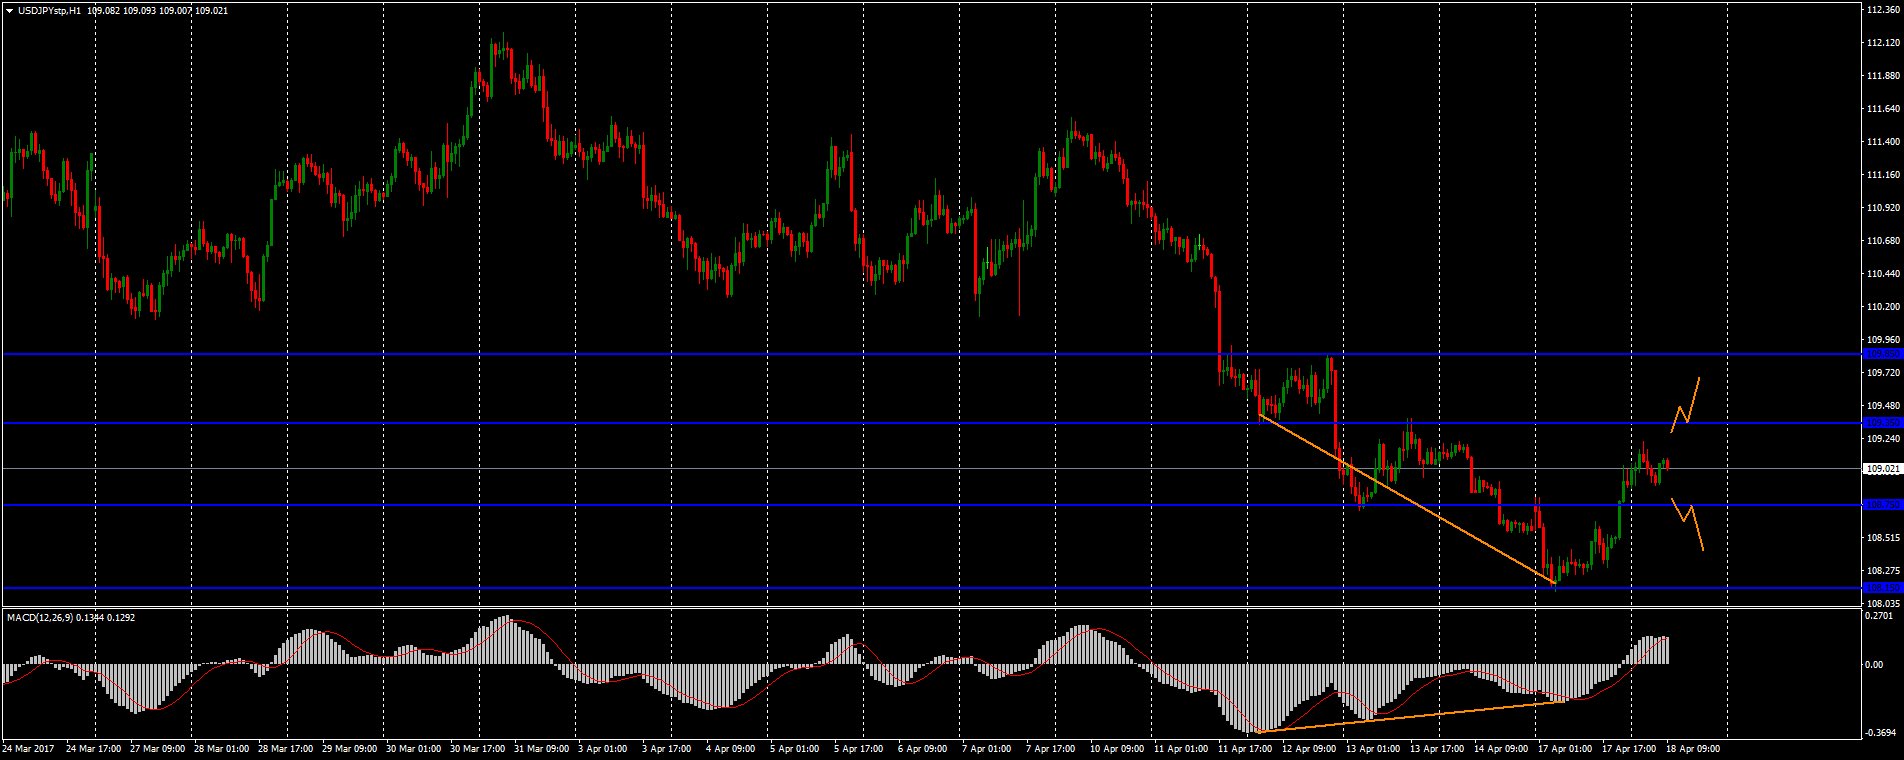The height and width of the screenshot is (760, 1904).
Task: Click the USDJPYstp,H1 chart title
Action: pos(48,11)
